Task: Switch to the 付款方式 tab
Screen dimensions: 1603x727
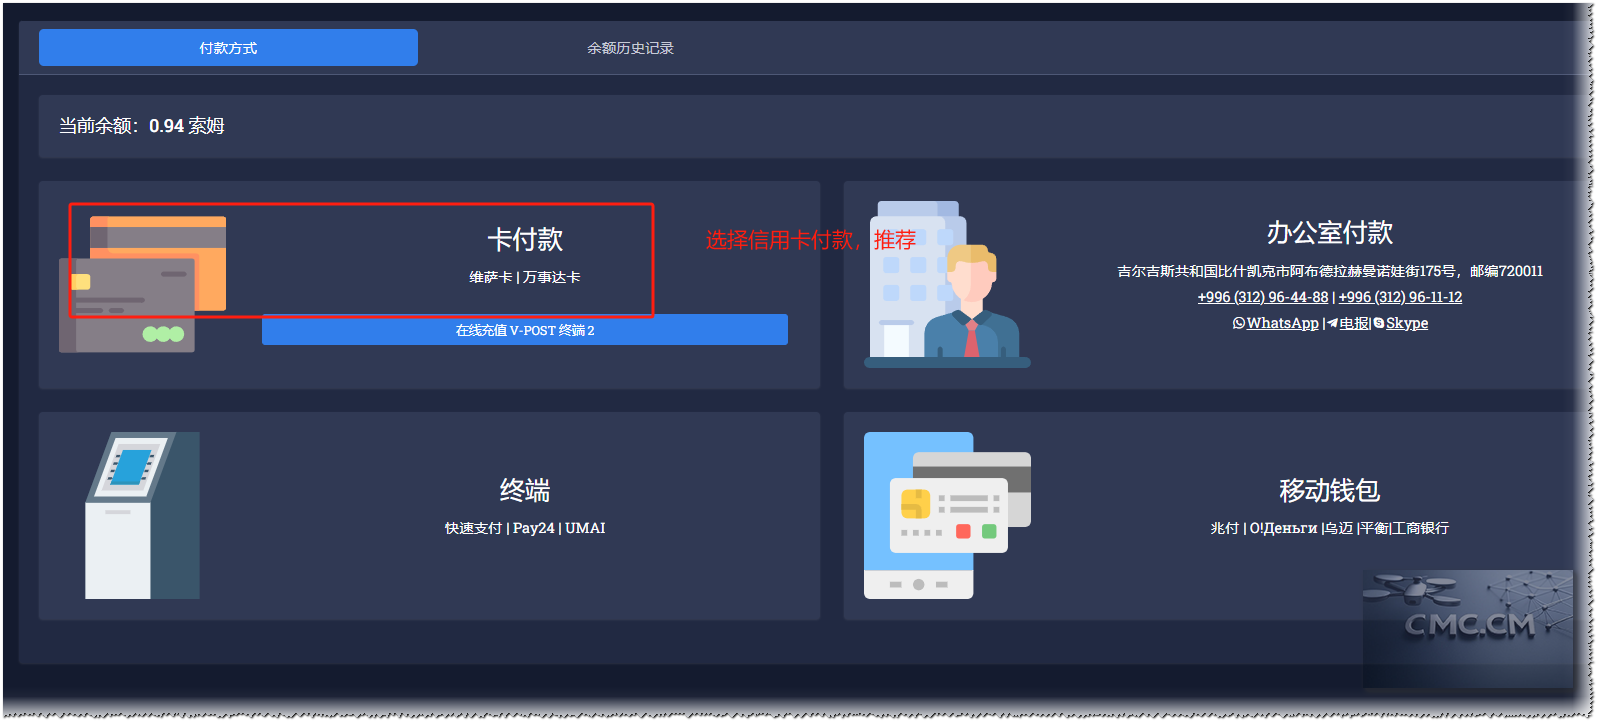Action: pos(228,48)
